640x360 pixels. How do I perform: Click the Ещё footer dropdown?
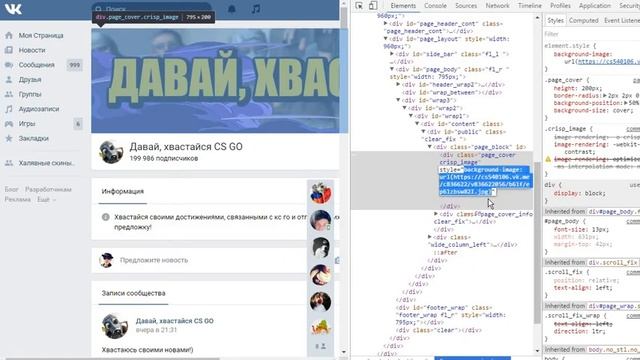coord(46,199)
